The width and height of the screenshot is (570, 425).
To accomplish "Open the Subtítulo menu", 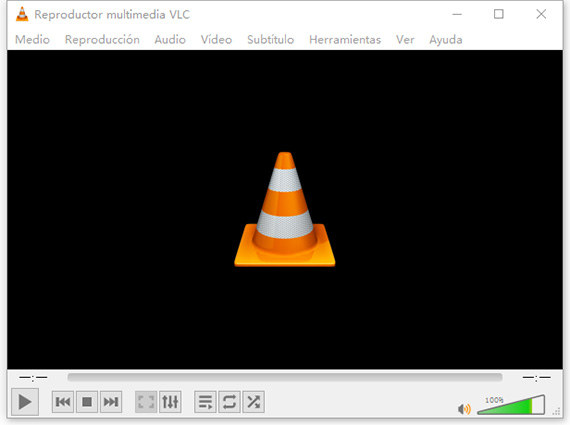I will (x=270, y=39).
